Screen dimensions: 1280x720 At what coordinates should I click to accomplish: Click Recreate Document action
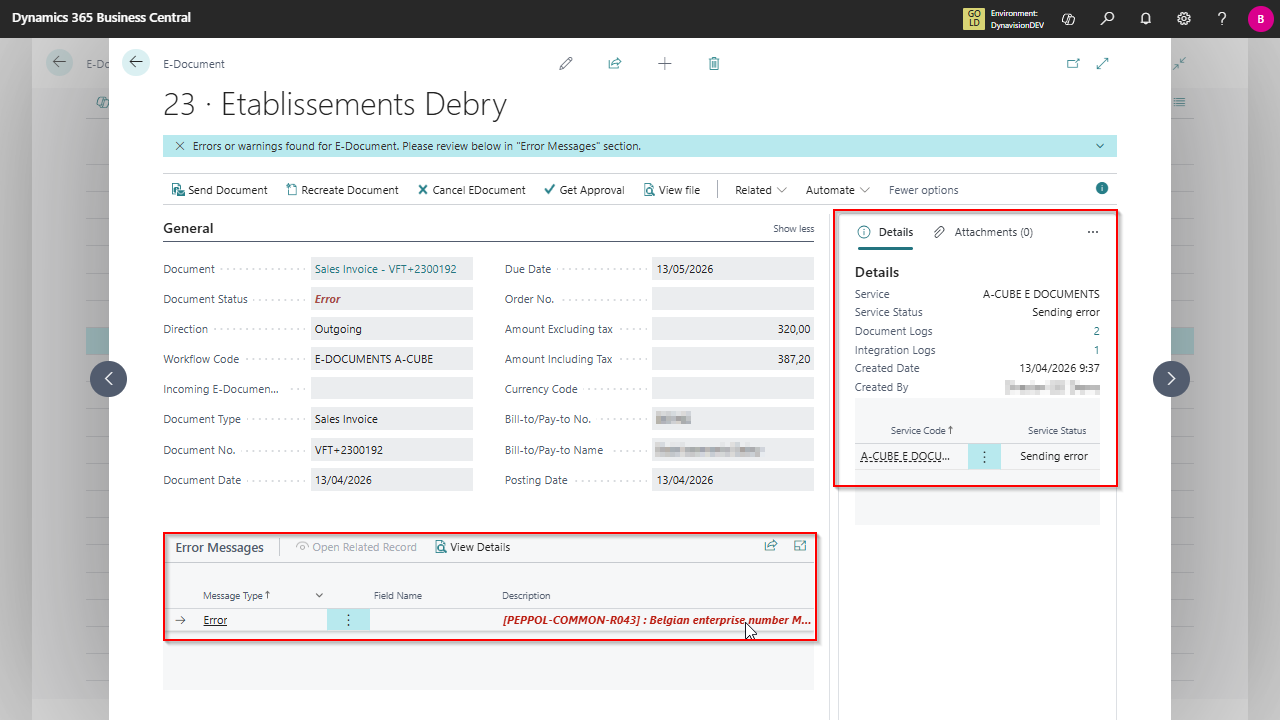point(342,190)
